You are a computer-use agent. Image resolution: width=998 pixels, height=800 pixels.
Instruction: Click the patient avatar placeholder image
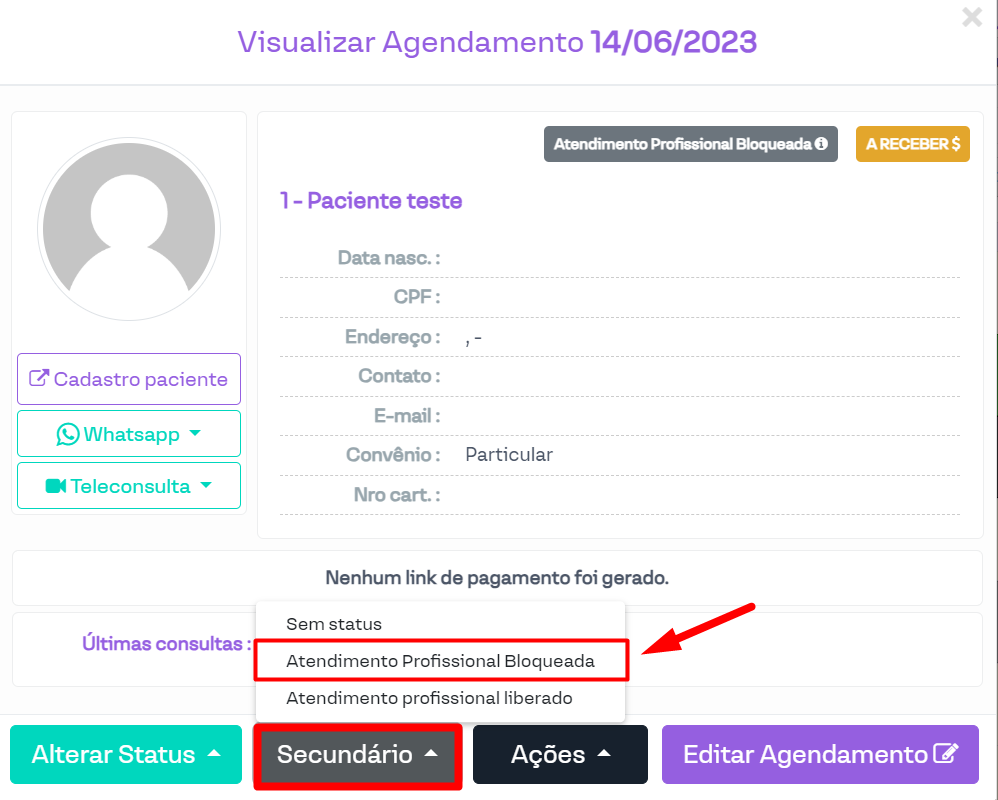click(127, 229)
